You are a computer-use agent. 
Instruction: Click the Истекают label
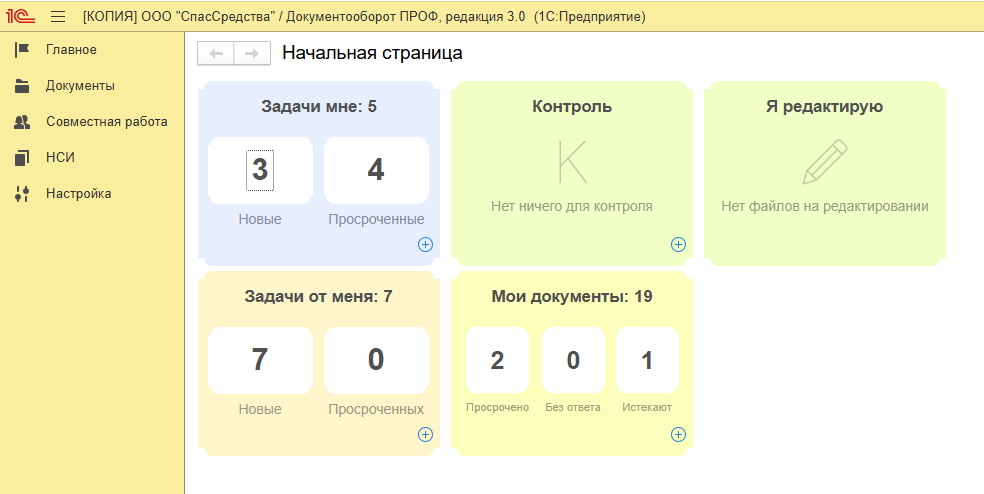tap(647, 407)
